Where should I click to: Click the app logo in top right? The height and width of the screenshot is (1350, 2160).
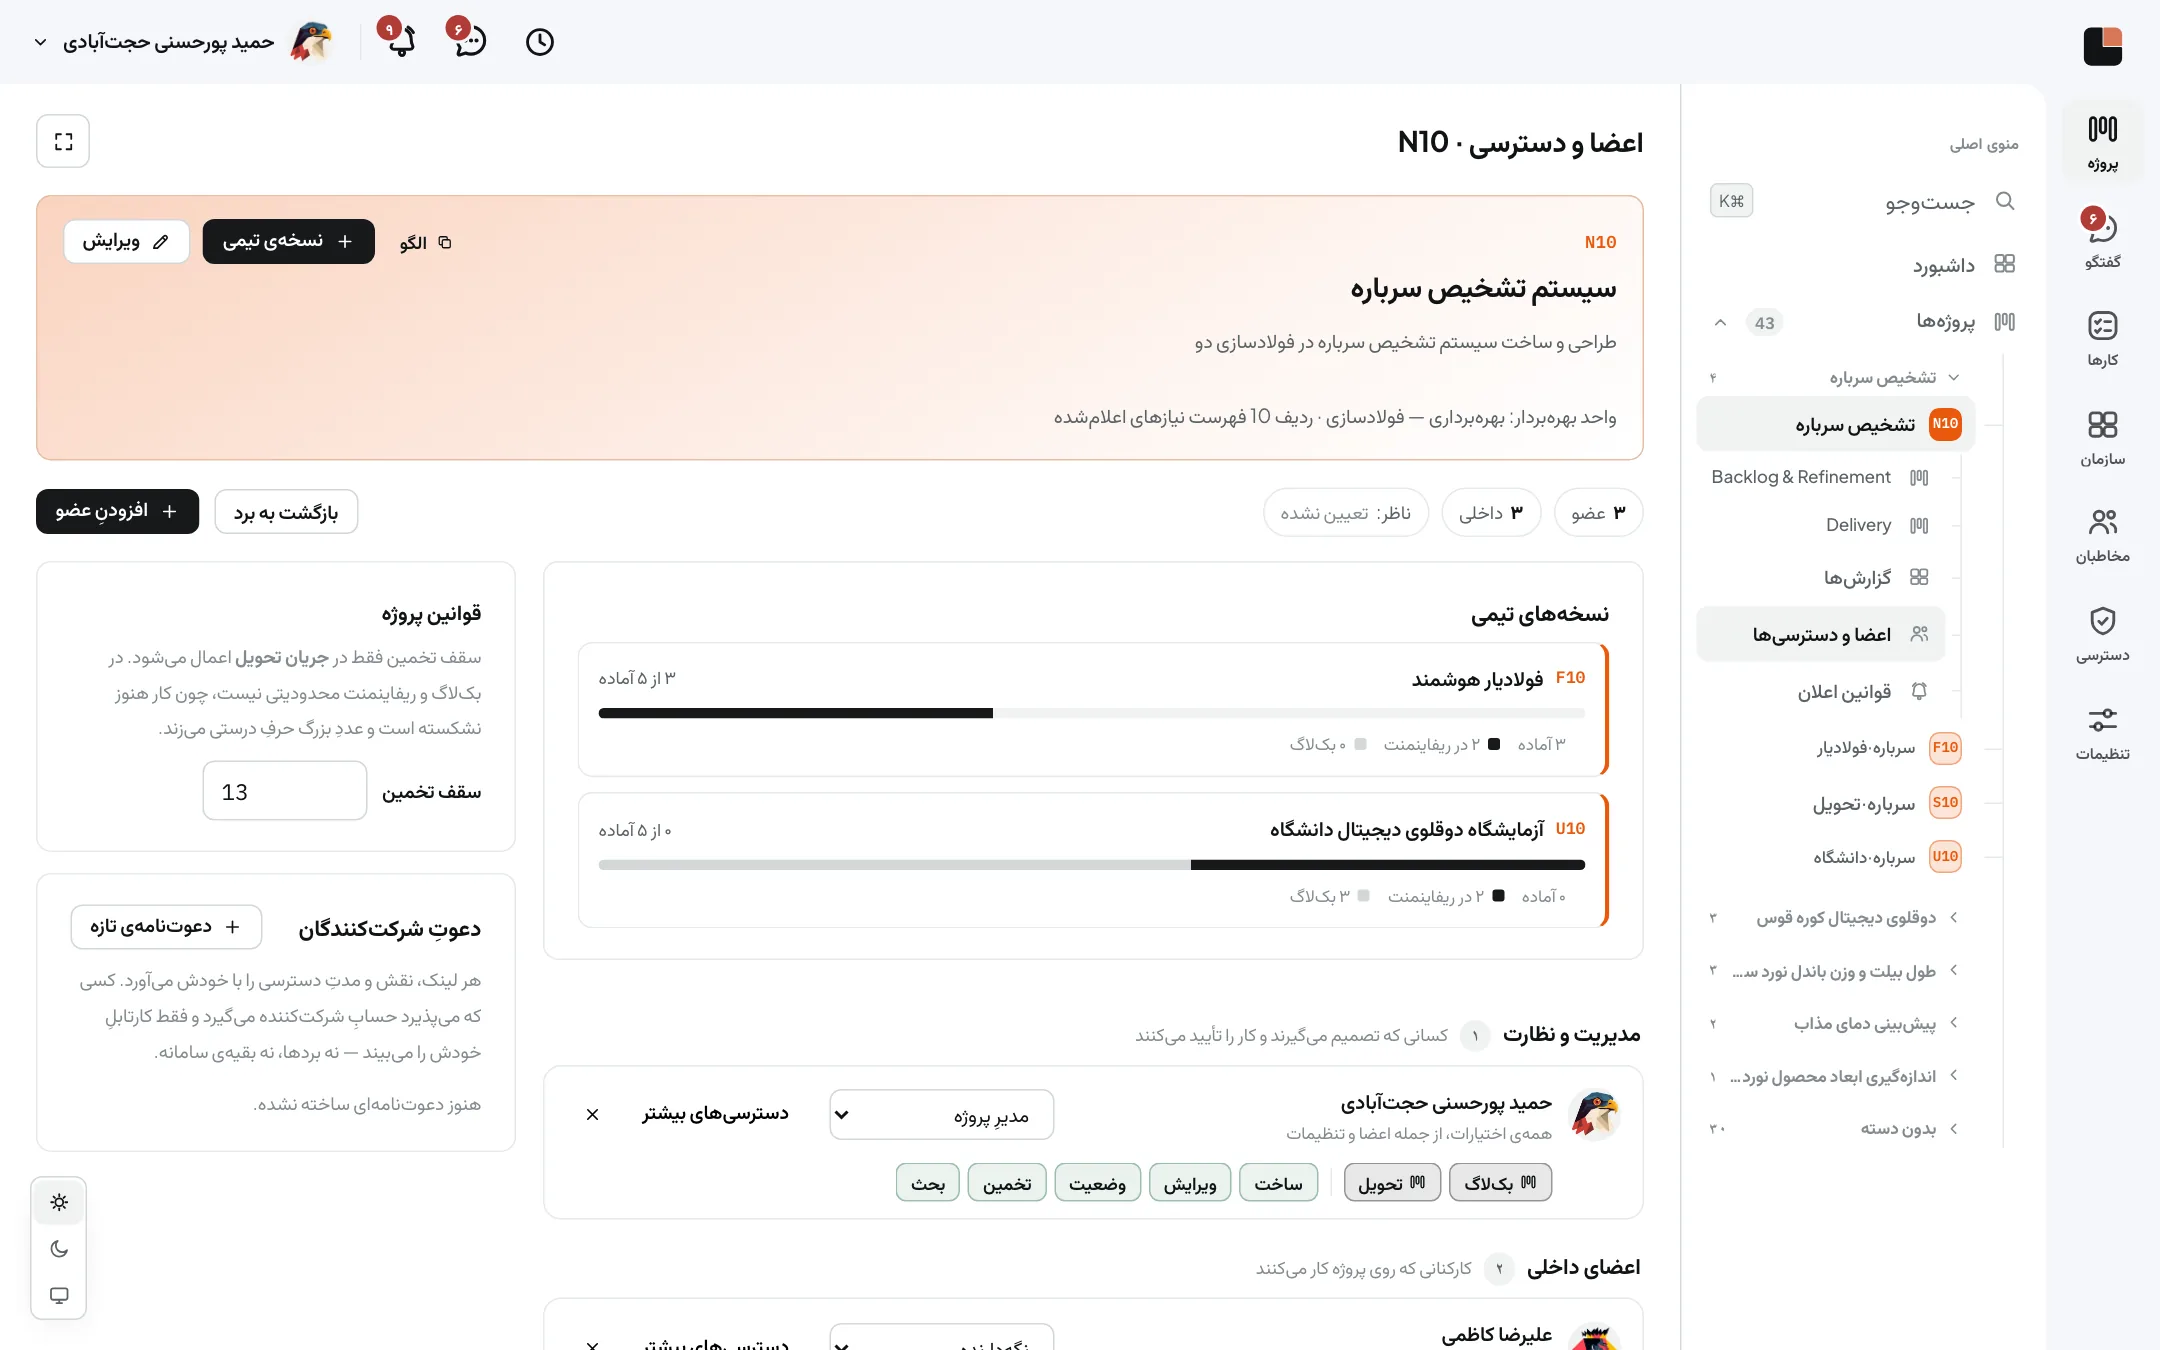(x=2102, y=46)
